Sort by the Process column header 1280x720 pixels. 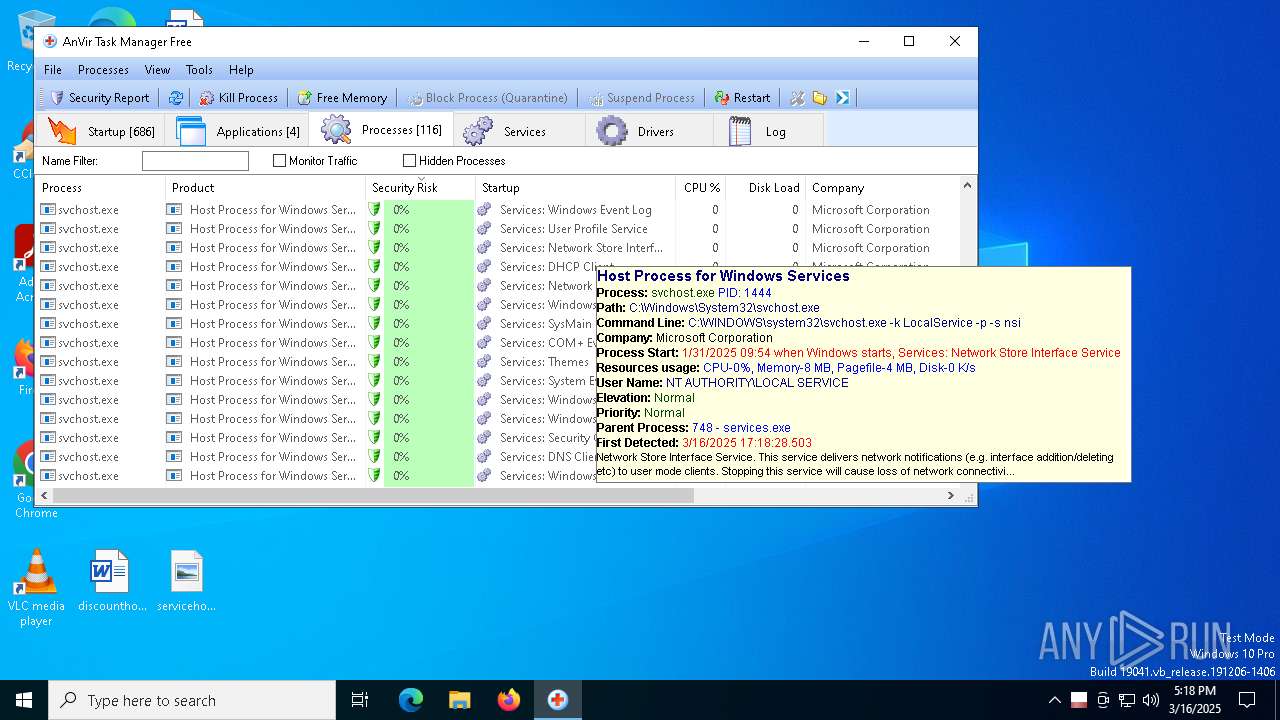pyautogui.click(x=101, y=188)
